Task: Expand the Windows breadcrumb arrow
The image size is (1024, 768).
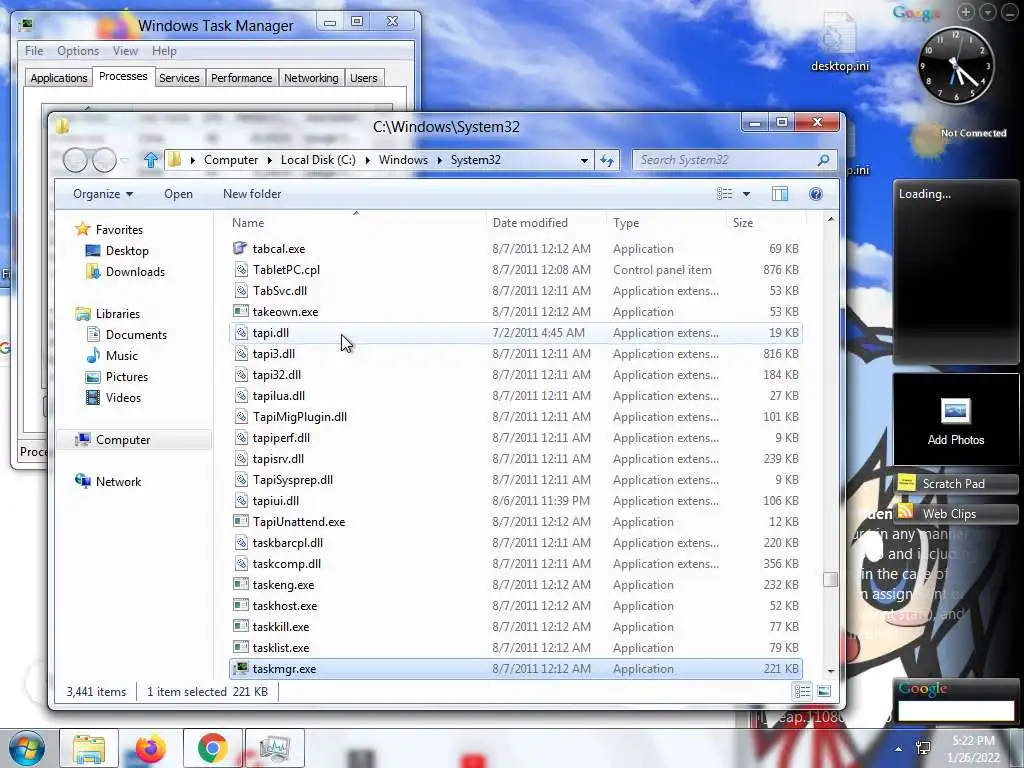Action: click(440, 160)
